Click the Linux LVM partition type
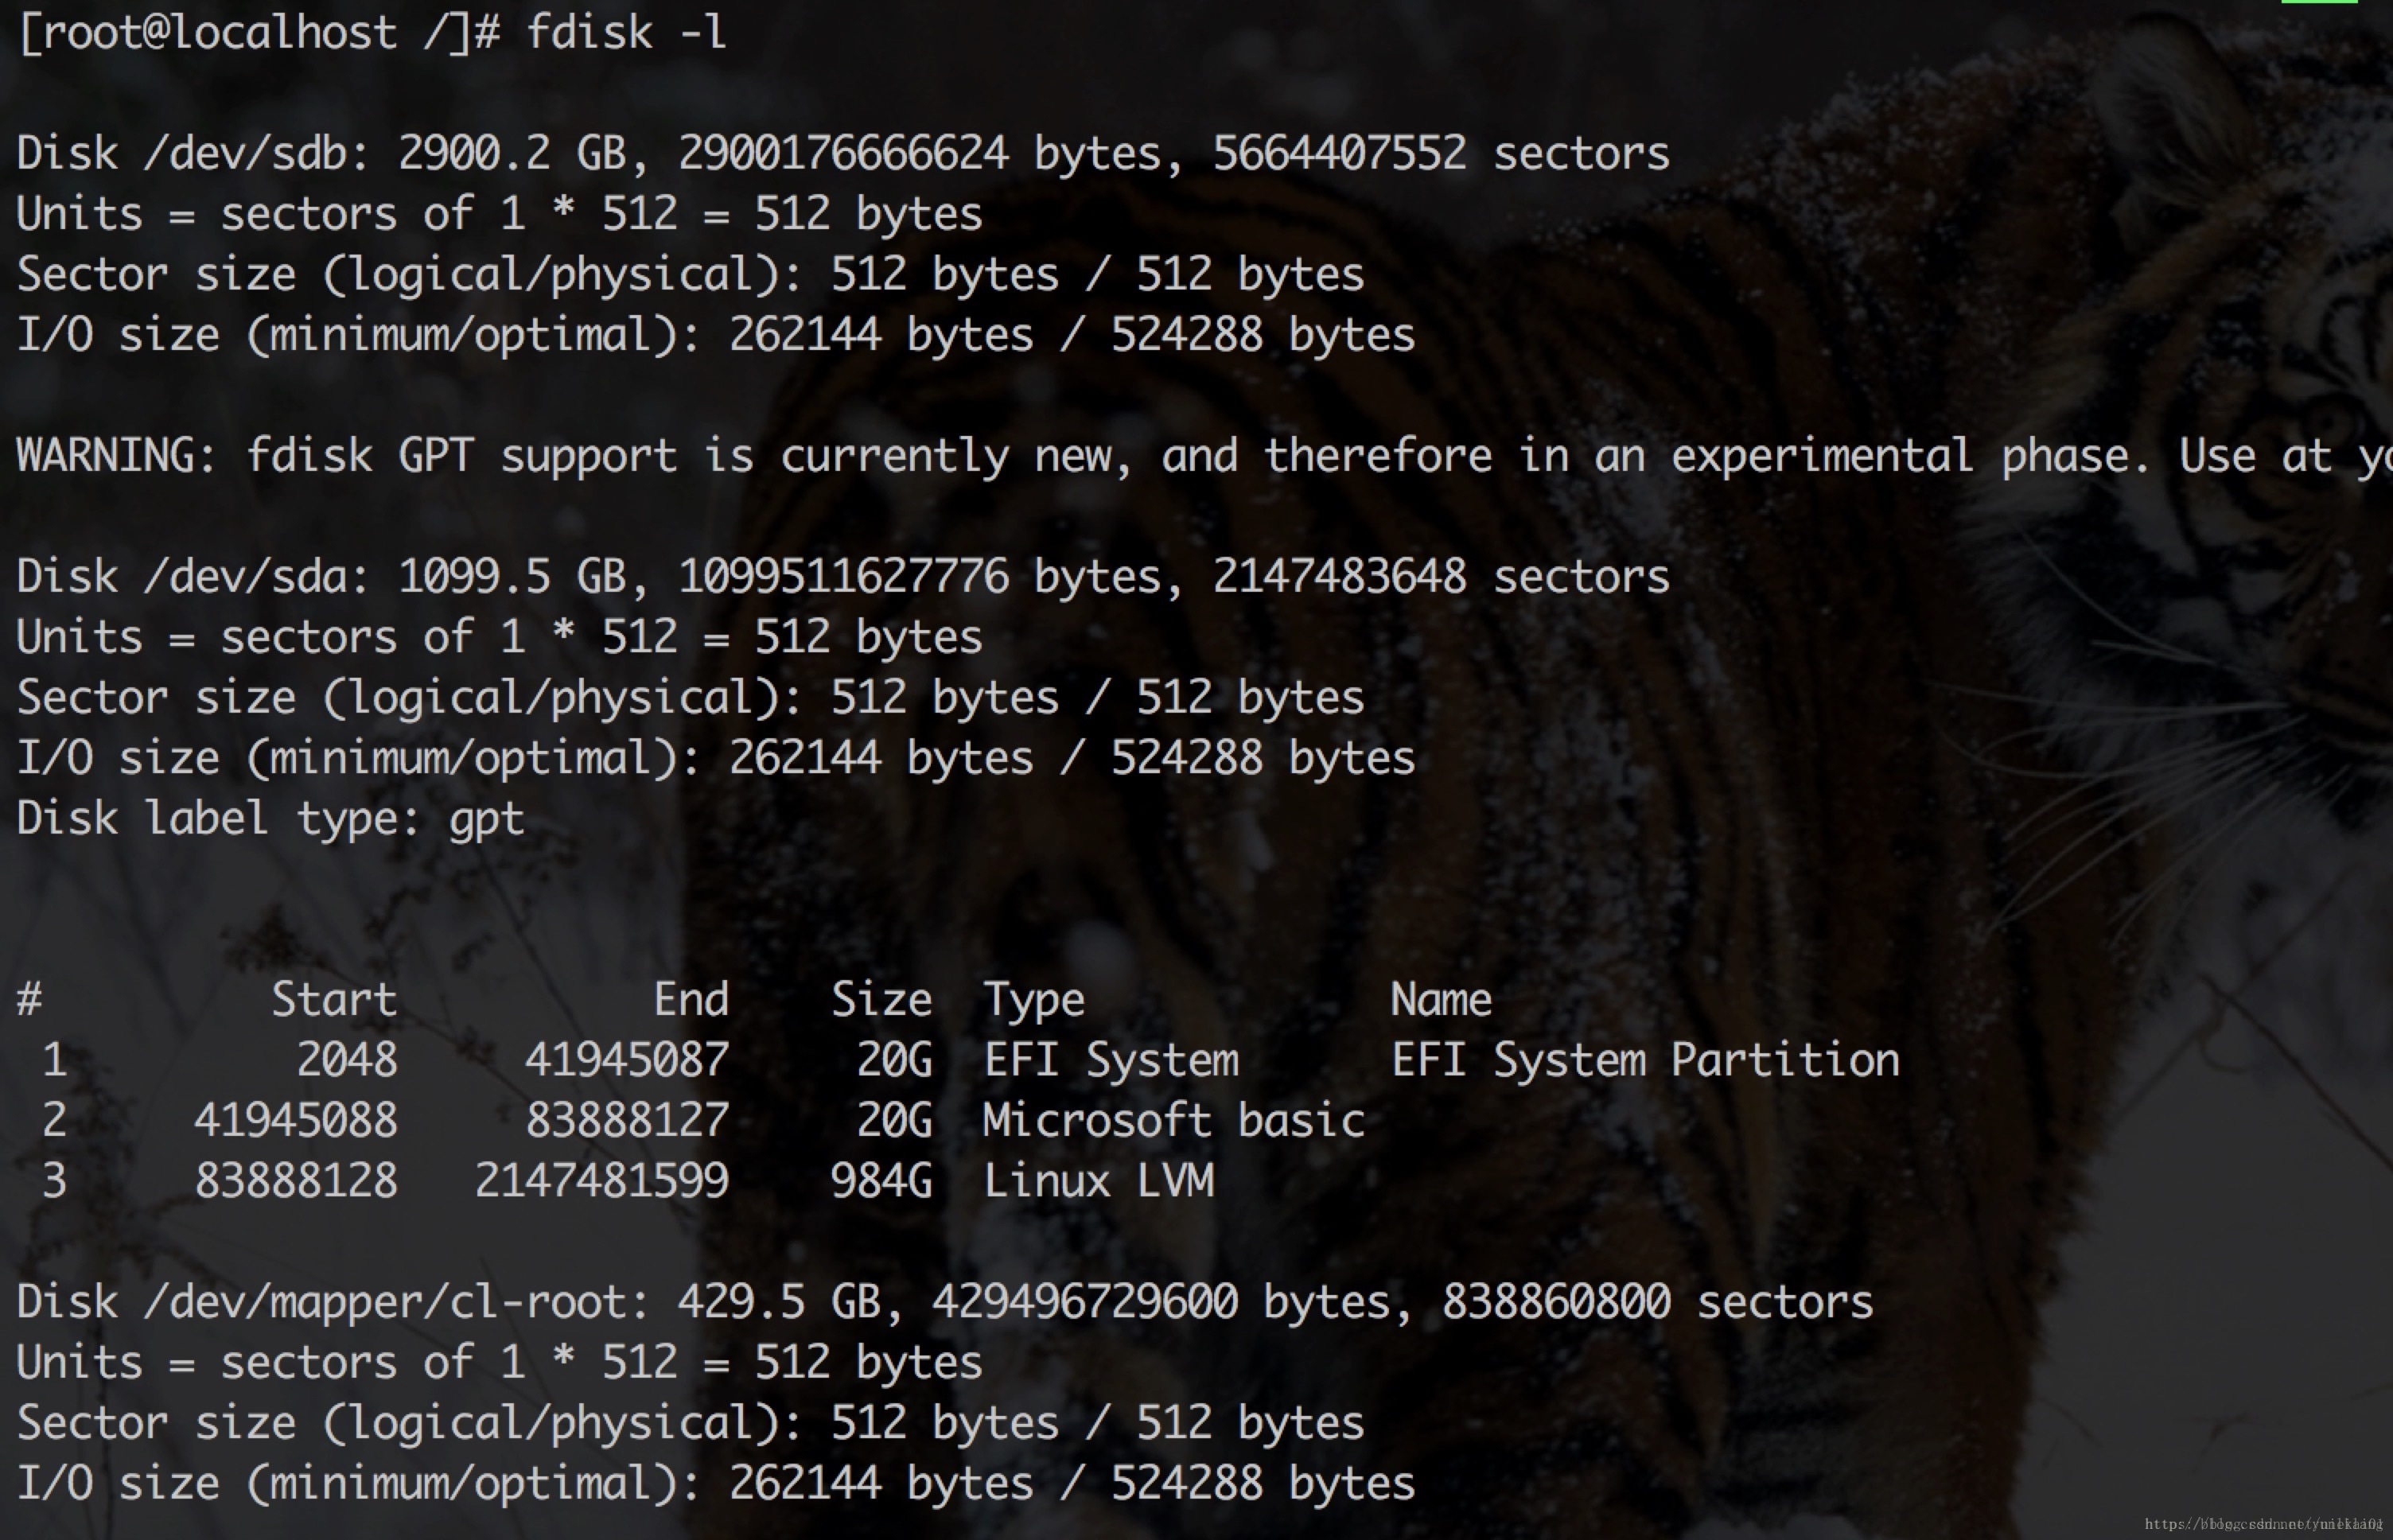This screenshot has height=1540, width=2393. [1098, 1181]
